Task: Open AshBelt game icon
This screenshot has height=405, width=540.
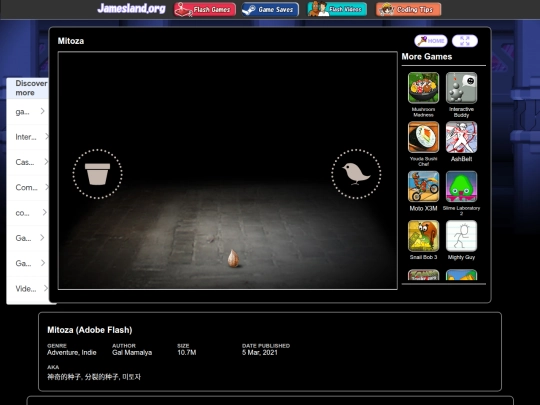Action: pyautogui.click(x=461, y=137)
